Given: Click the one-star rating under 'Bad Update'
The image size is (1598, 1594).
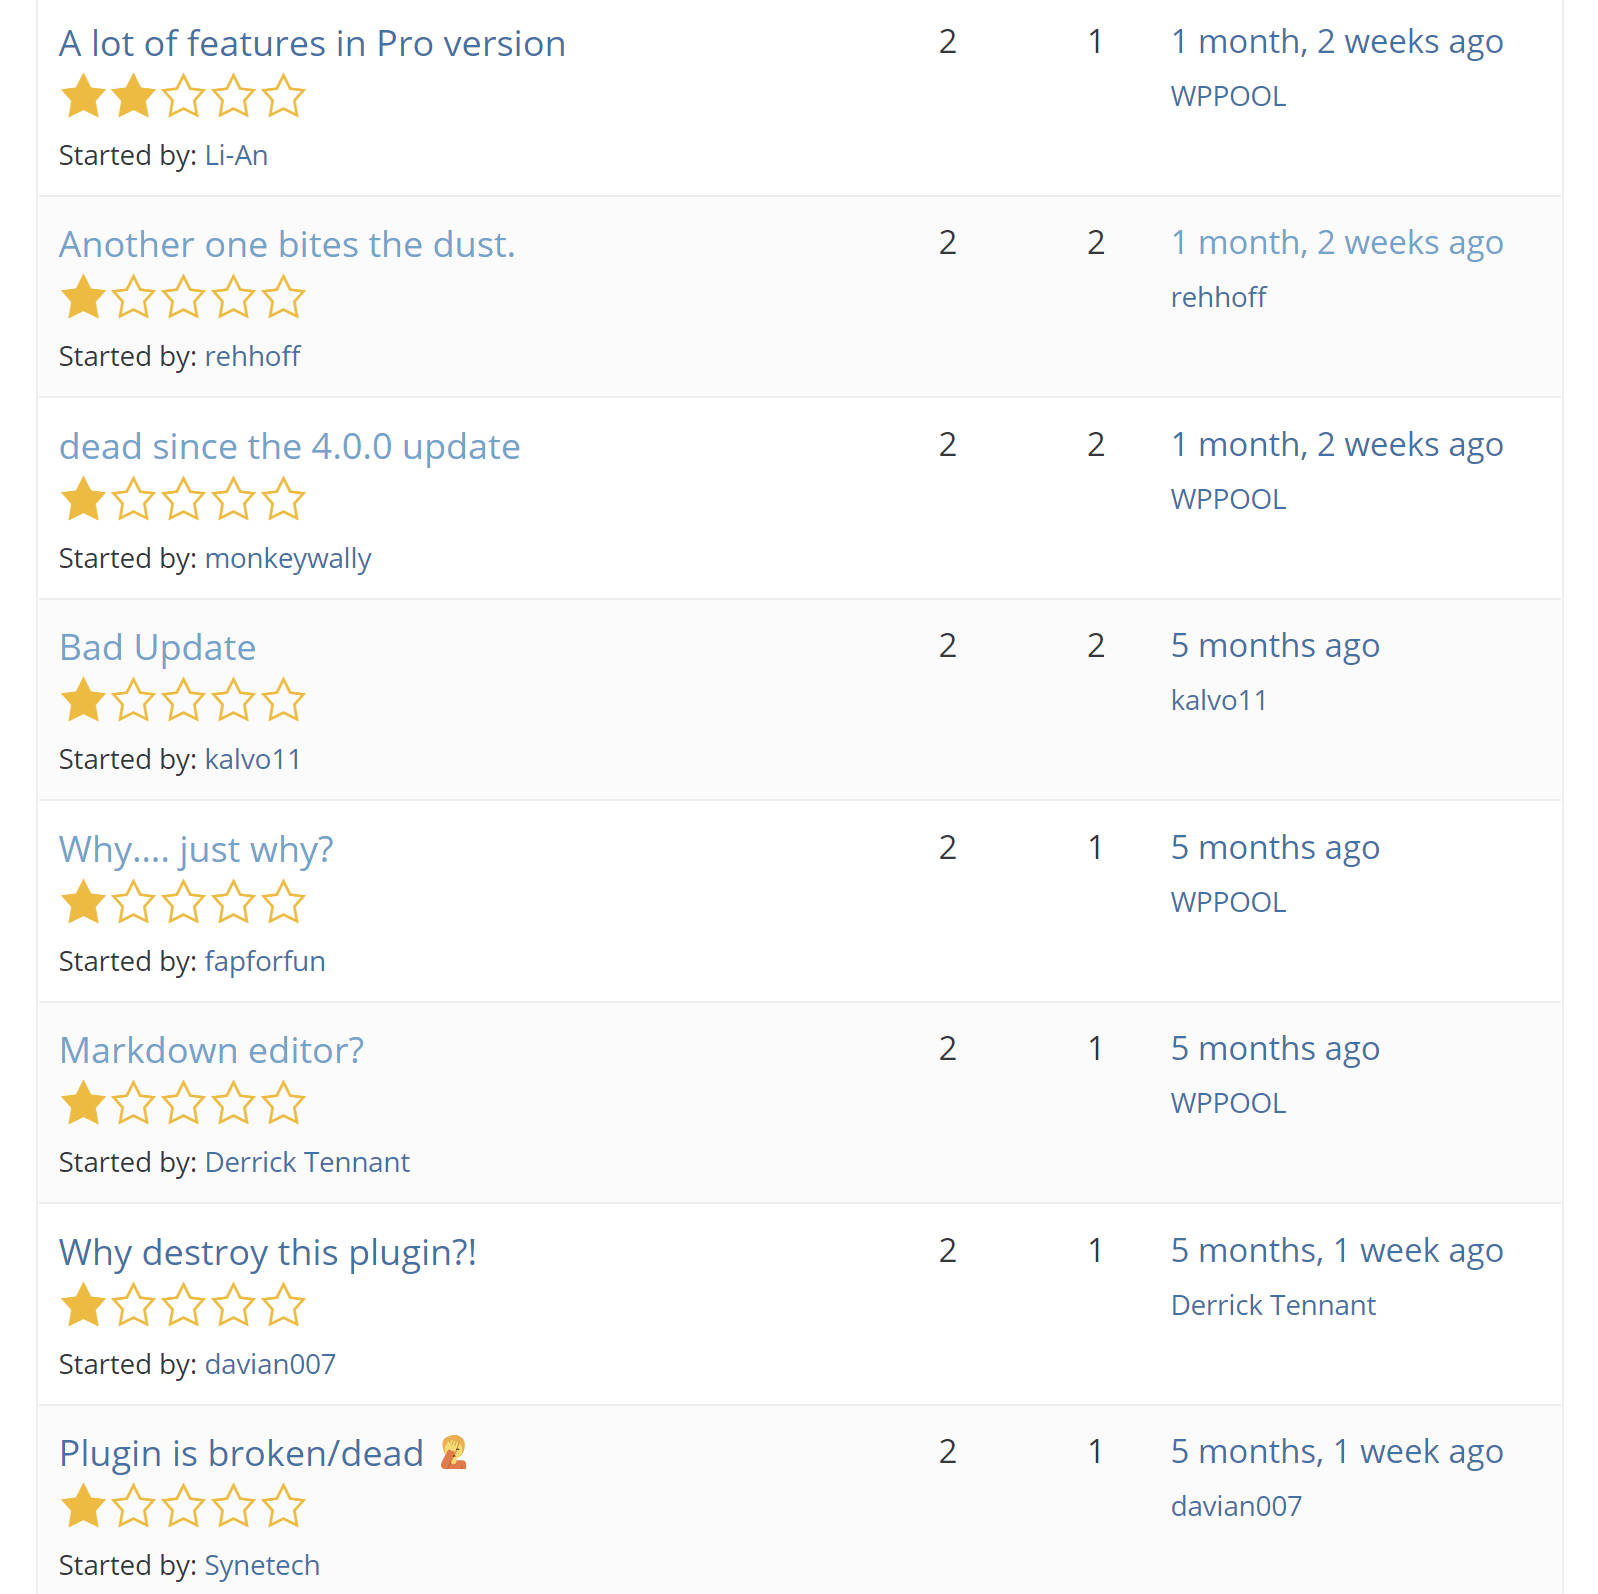Looking at the screenshot, I should click(183, 701).
